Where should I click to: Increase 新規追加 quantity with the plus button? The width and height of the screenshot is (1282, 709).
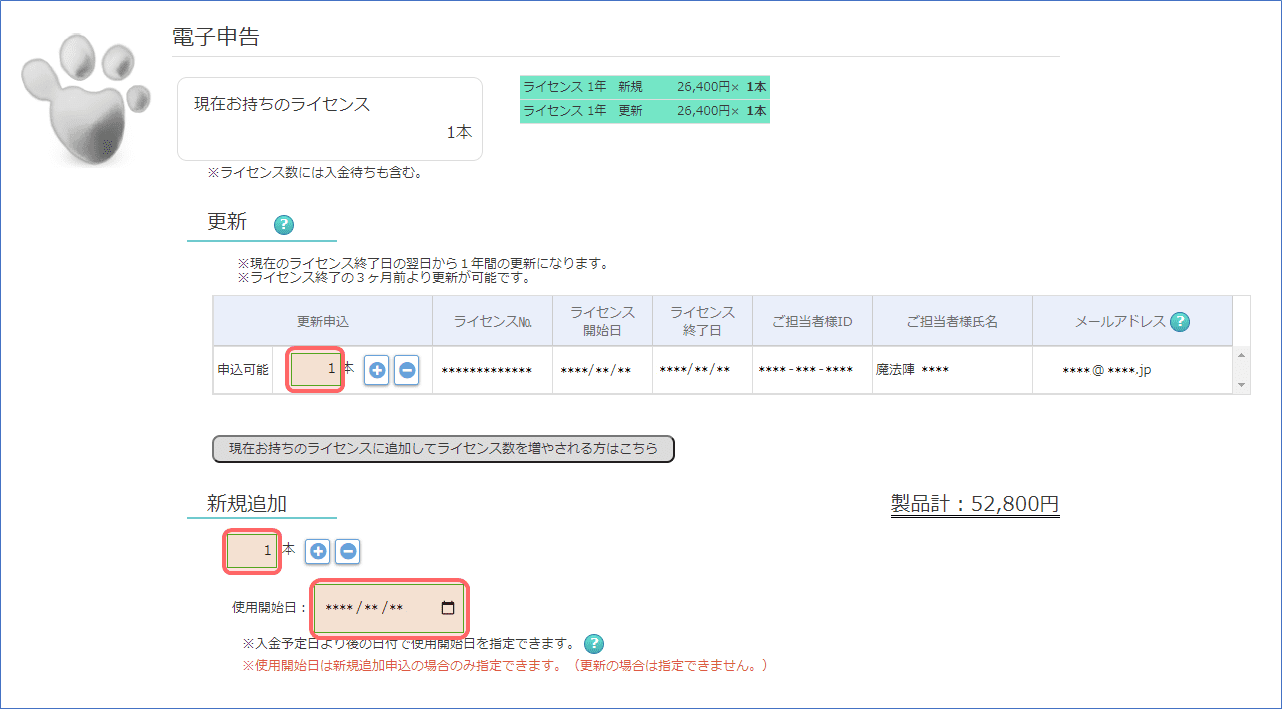pos(318,551)
